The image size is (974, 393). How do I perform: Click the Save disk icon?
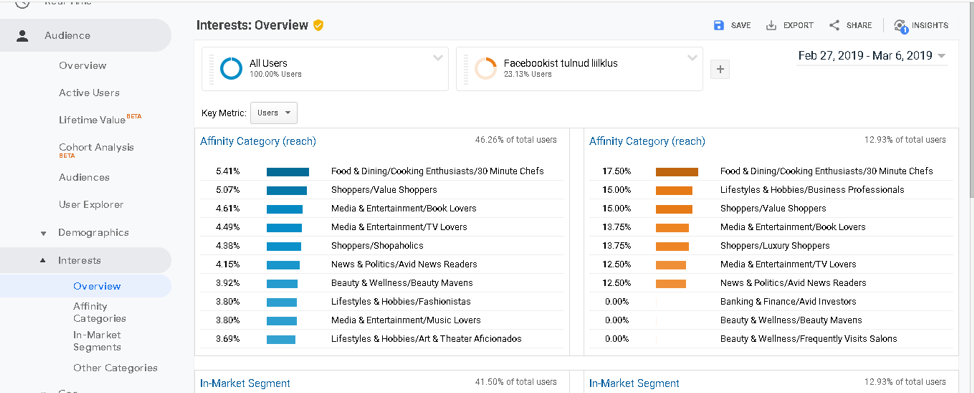(x=719, y=25)
